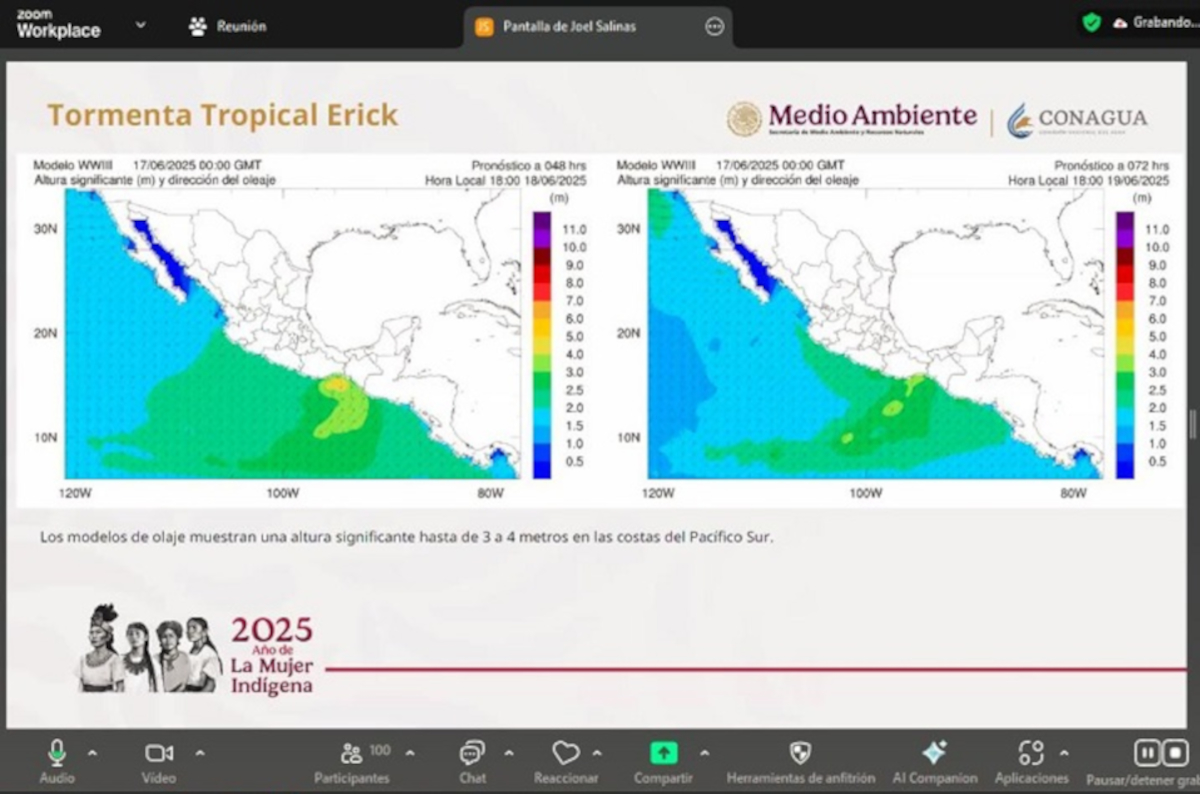Pause the recording
This screenshot has height=794, width=1200.
coord(1147,753)
